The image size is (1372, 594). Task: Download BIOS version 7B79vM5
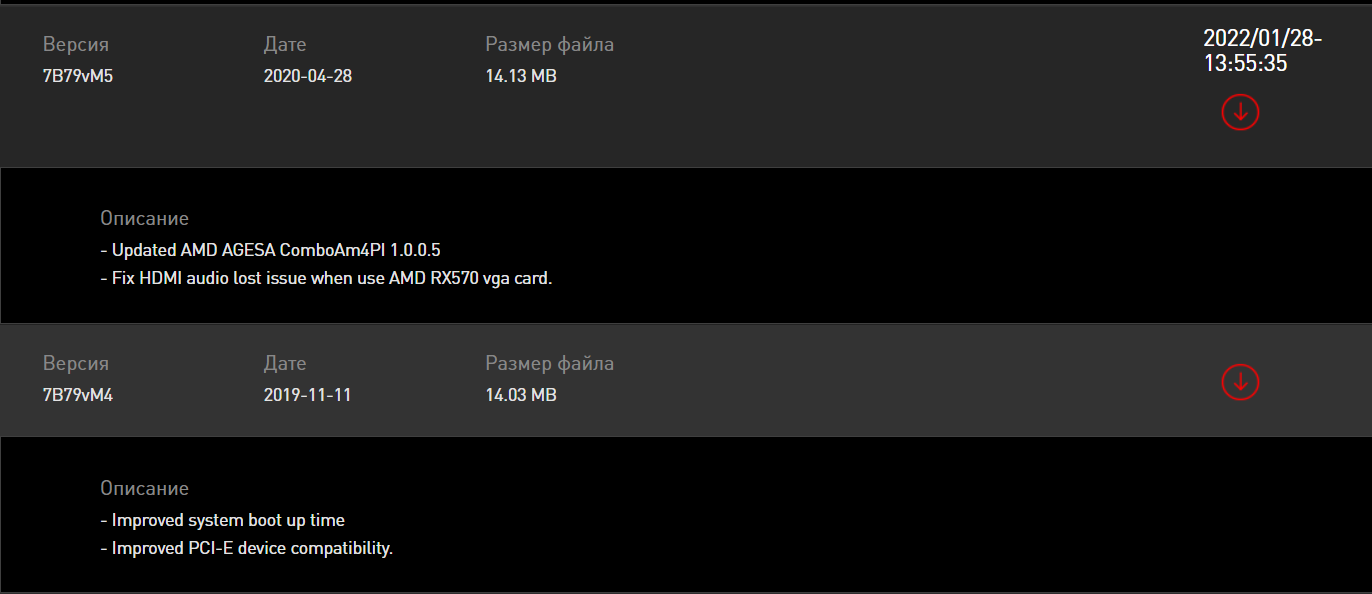point(1240,112)
